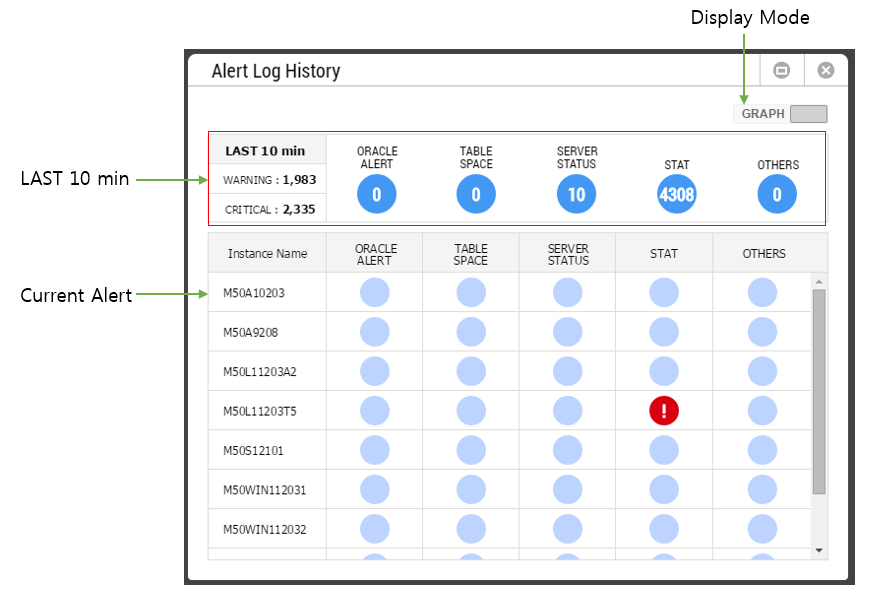Click the SERVER STATUS table column header
The height and width of the screenshot is (597, 872).
click(x=568, y=253)
